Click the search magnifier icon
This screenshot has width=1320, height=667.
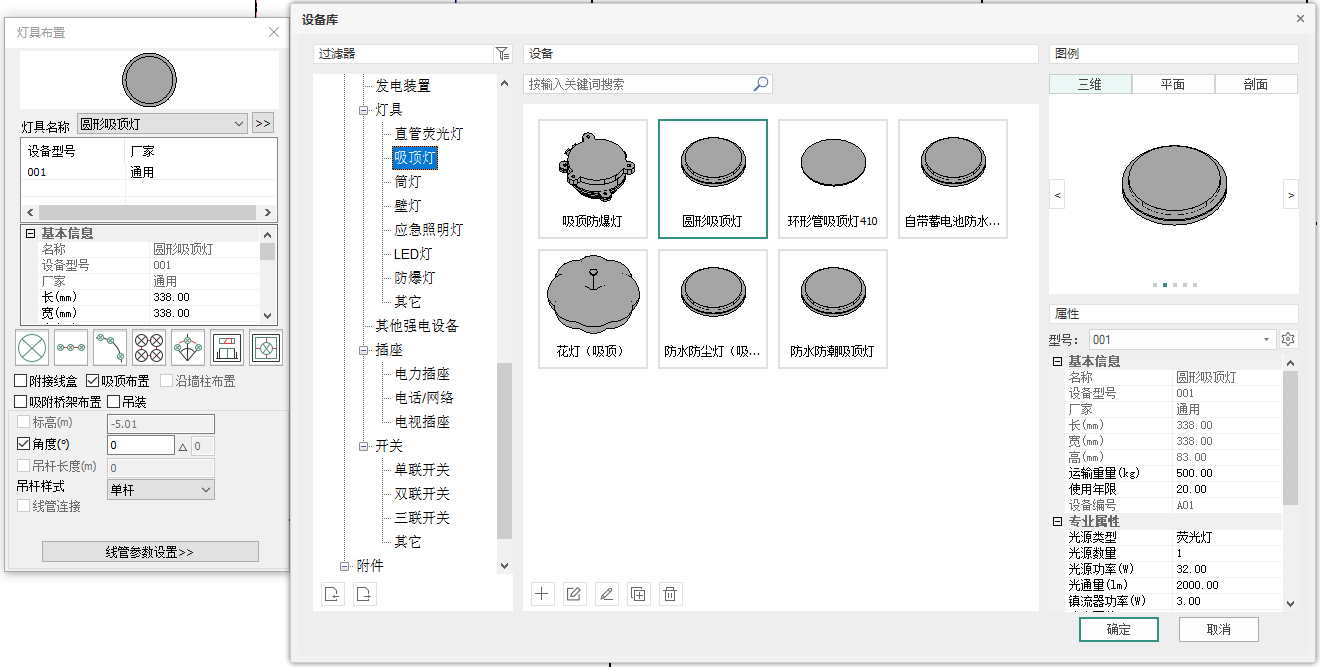761,85
